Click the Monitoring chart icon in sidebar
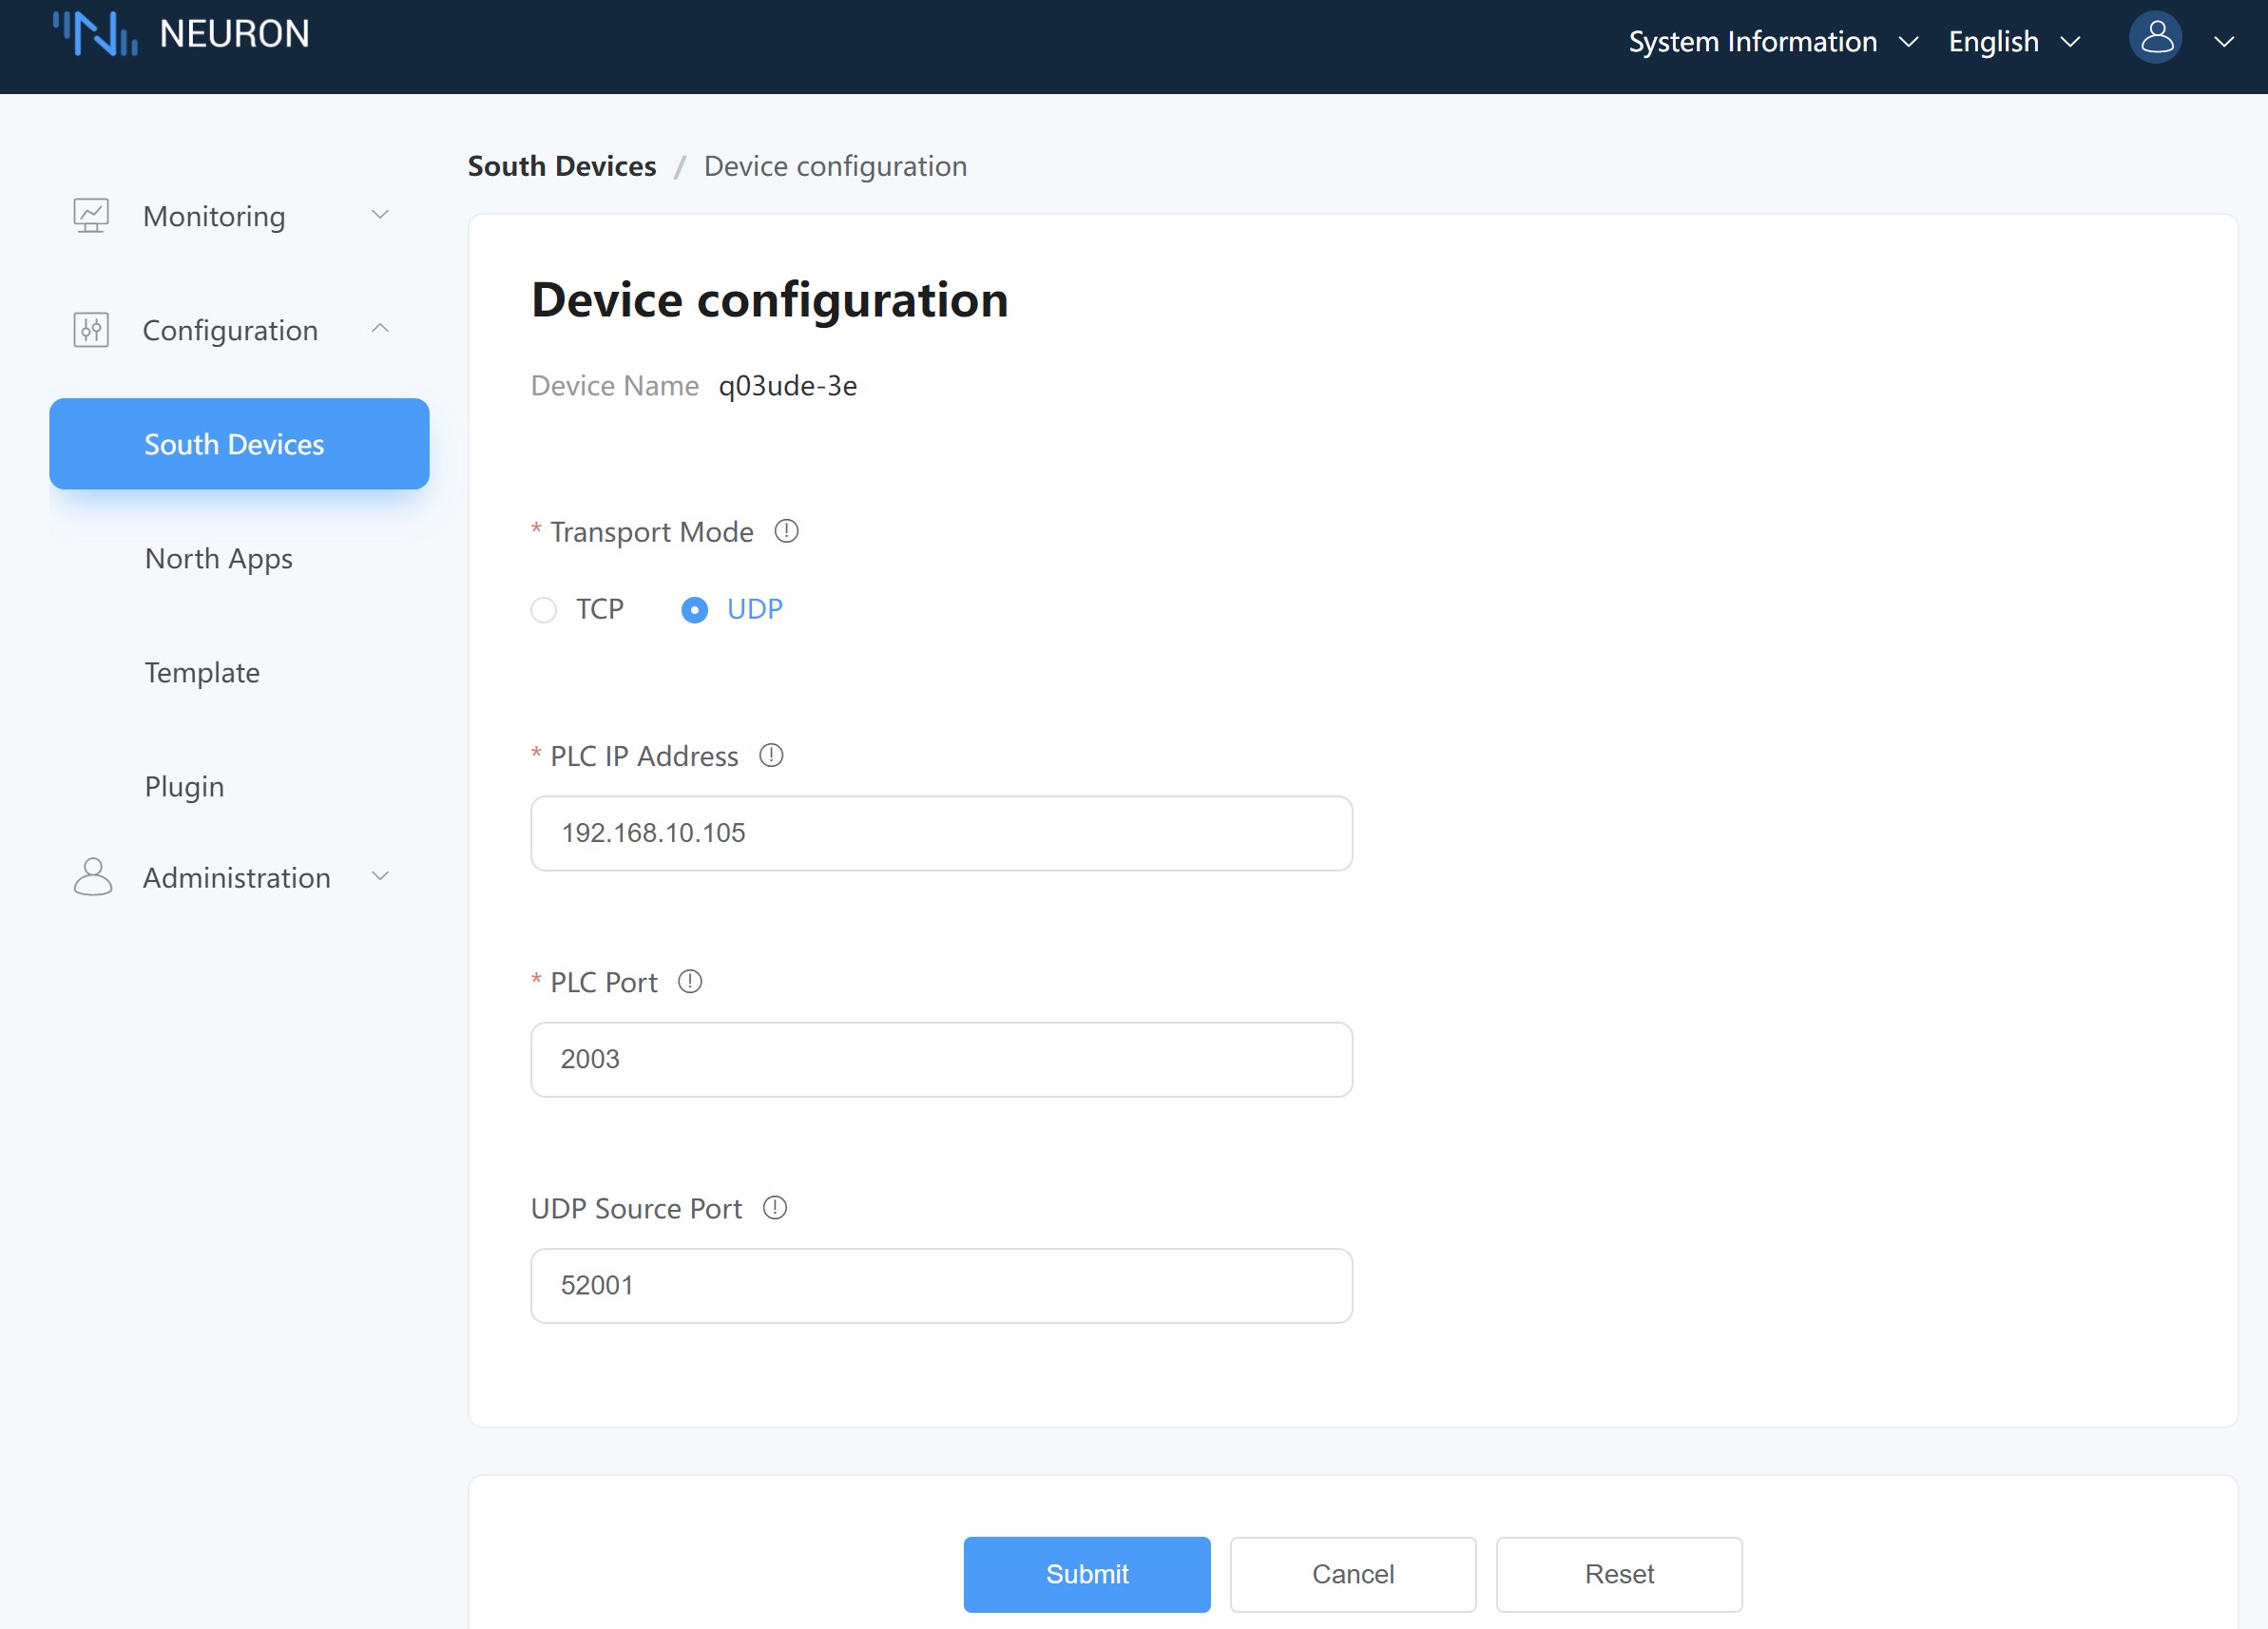This screenshot has height=1629, width=2268. (x=91, y=216)
